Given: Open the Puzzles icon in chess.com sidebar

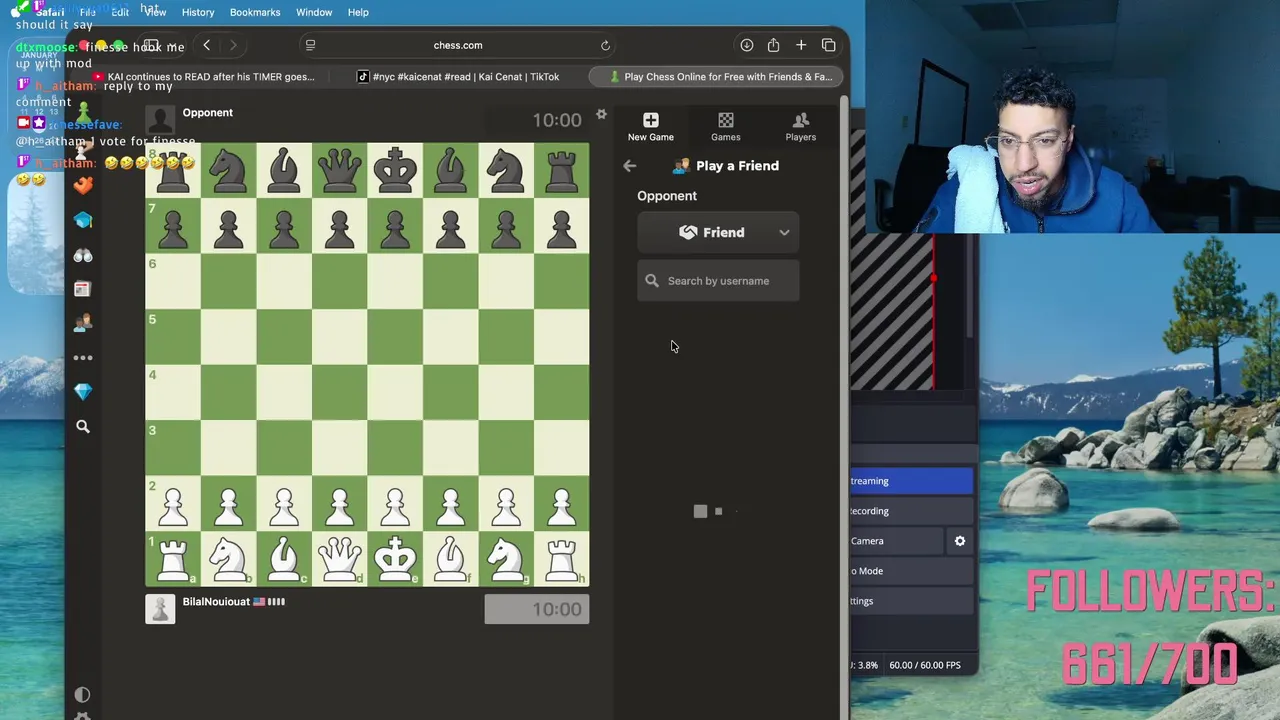Looking at the screenshot, I should point(83,185).
